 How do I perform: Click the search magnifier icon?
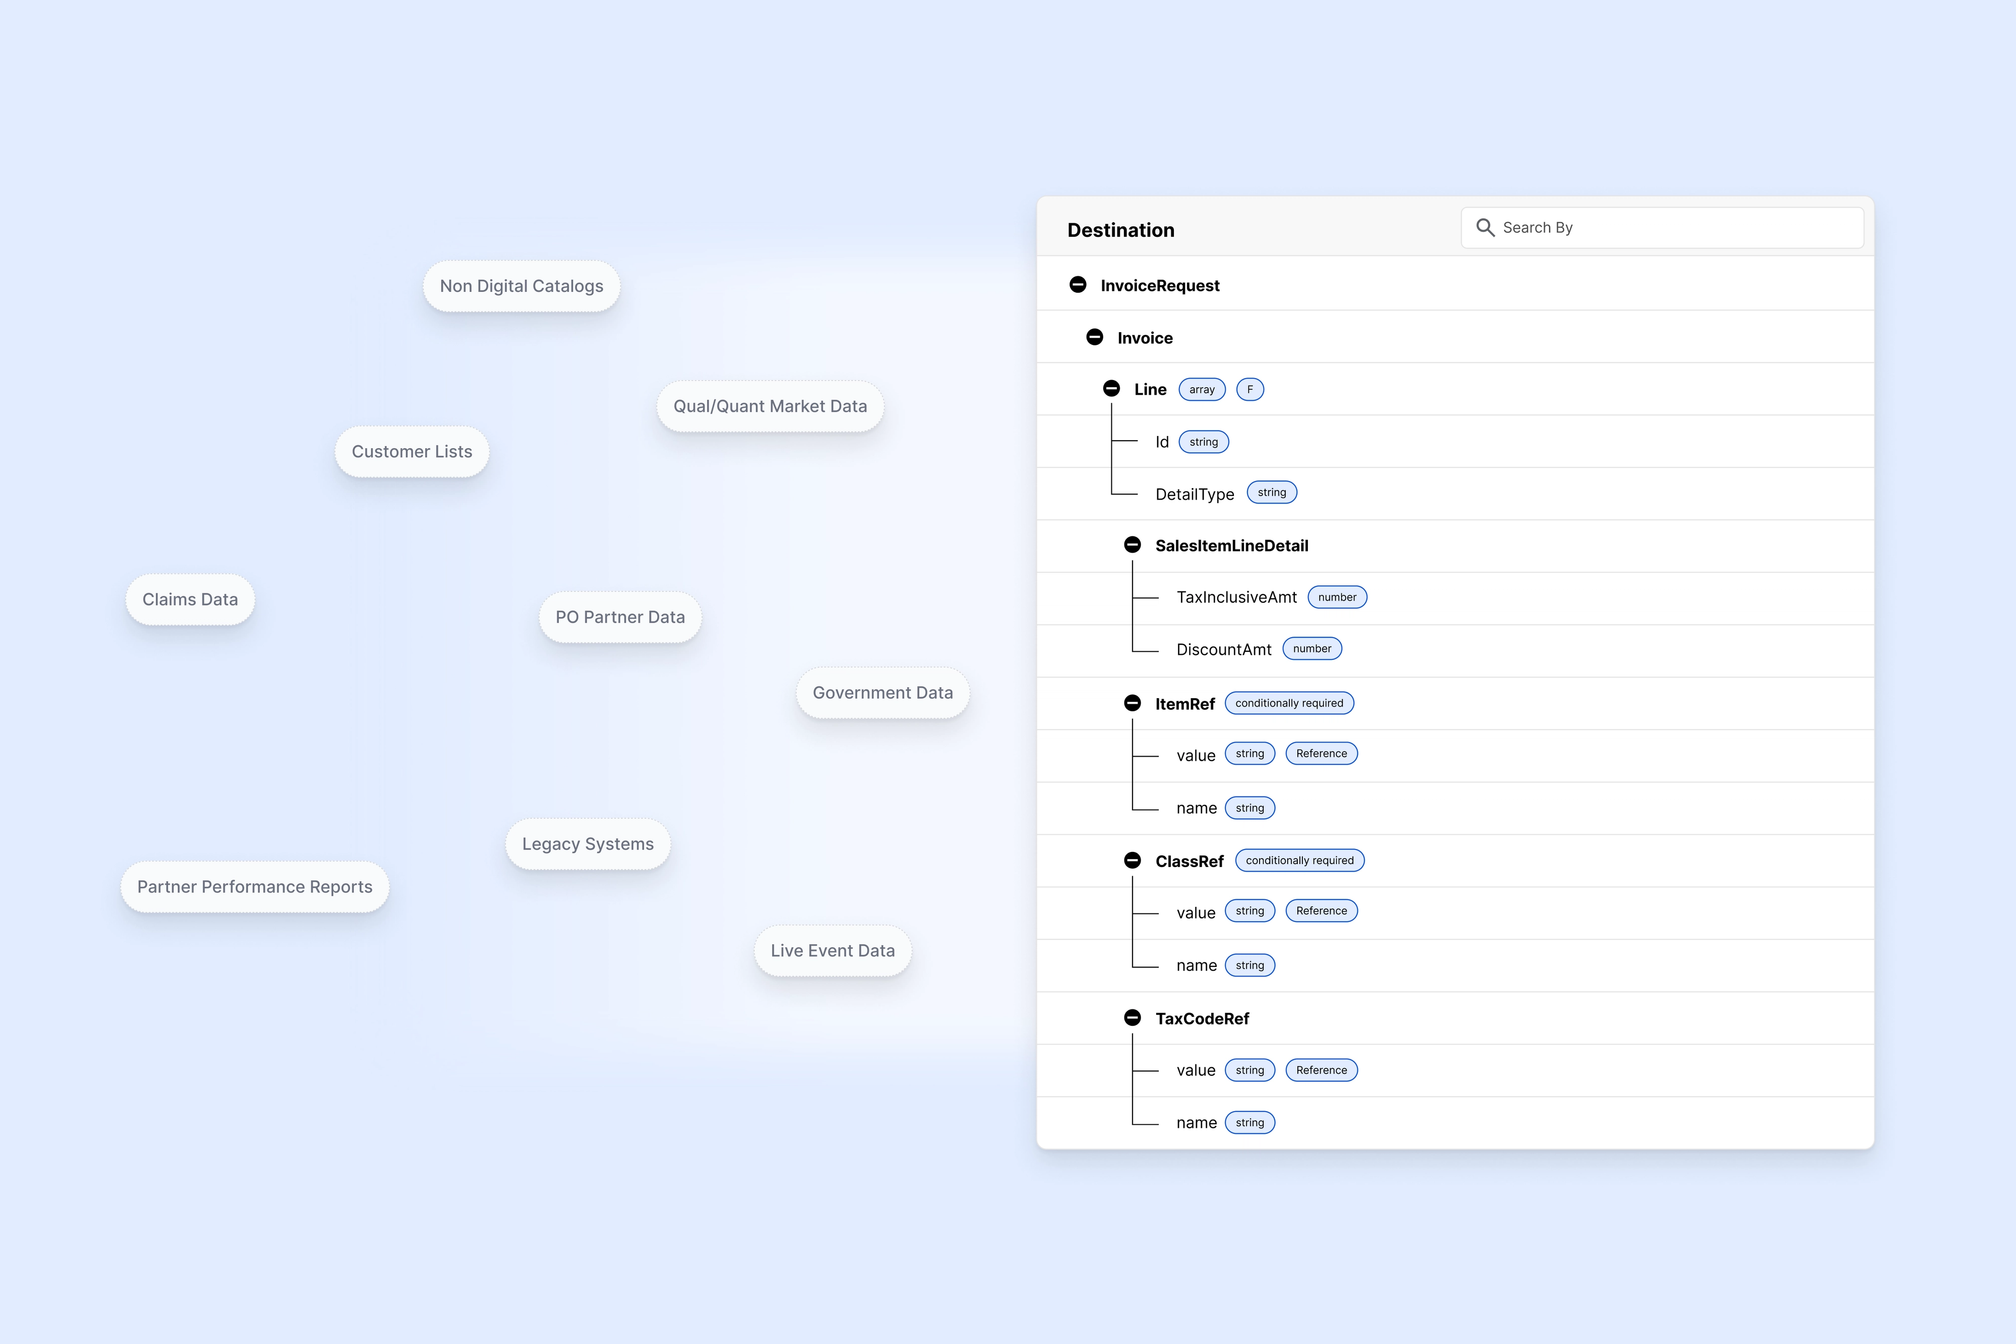tap(1485, 228)
